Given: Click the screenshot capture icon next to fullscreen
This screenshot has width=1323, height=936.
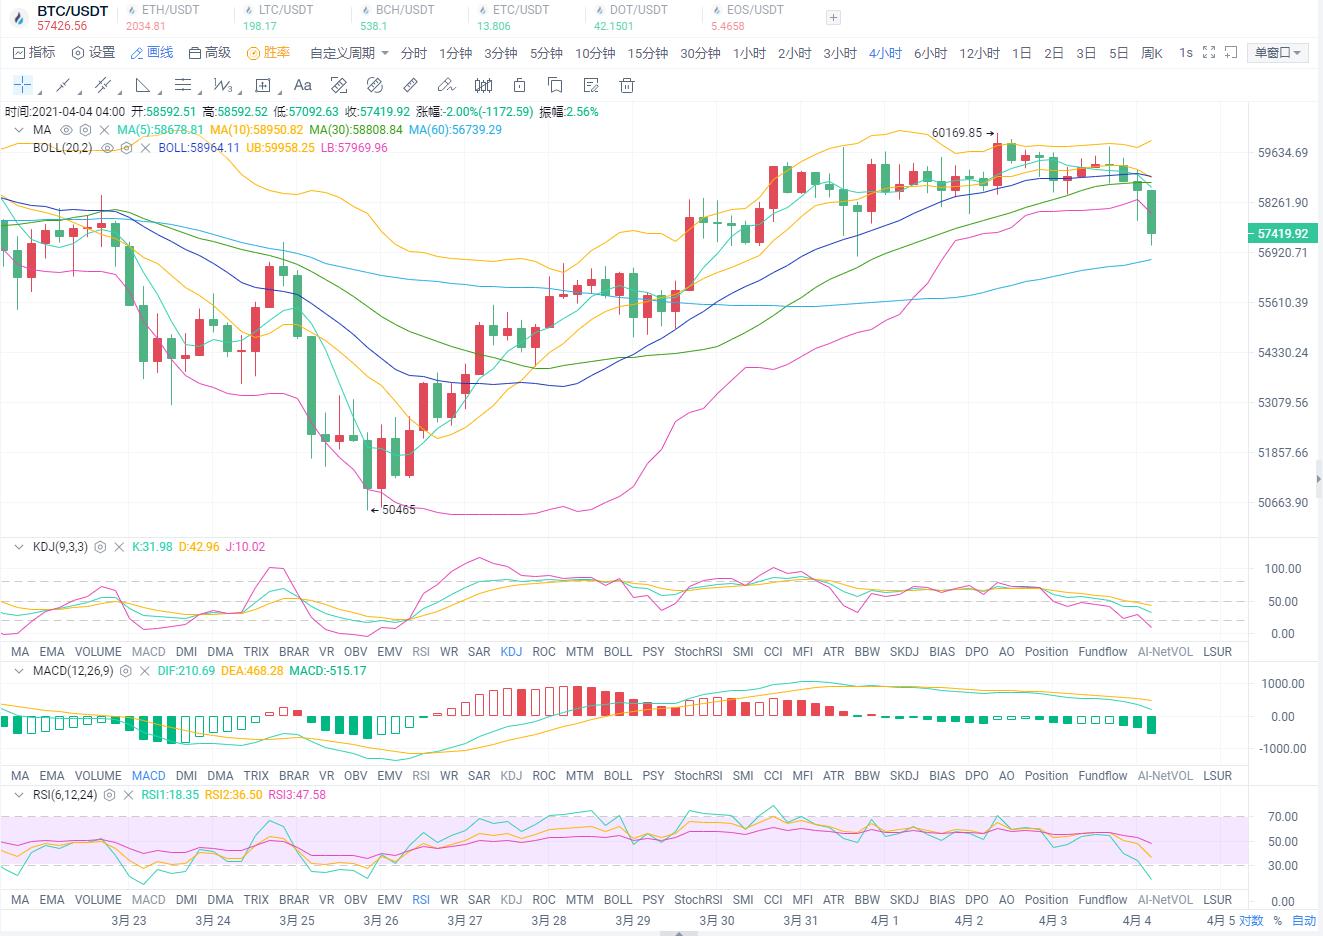Looking at the screenshot, I should tap(1231, 52).
